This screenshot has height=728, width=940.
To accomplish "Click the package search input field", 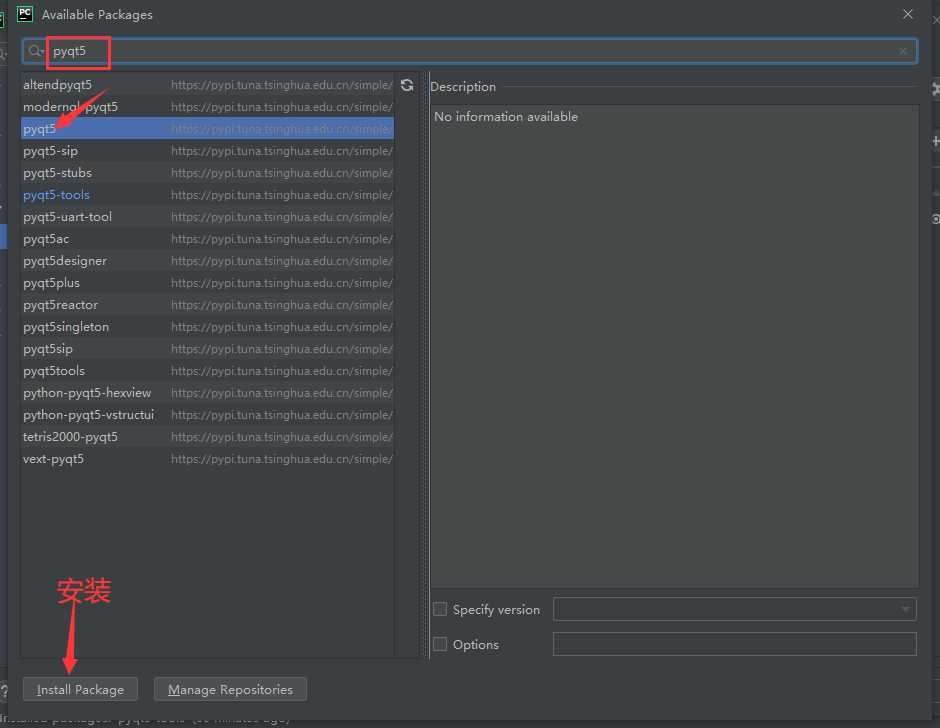I will [x=469, y=51].
